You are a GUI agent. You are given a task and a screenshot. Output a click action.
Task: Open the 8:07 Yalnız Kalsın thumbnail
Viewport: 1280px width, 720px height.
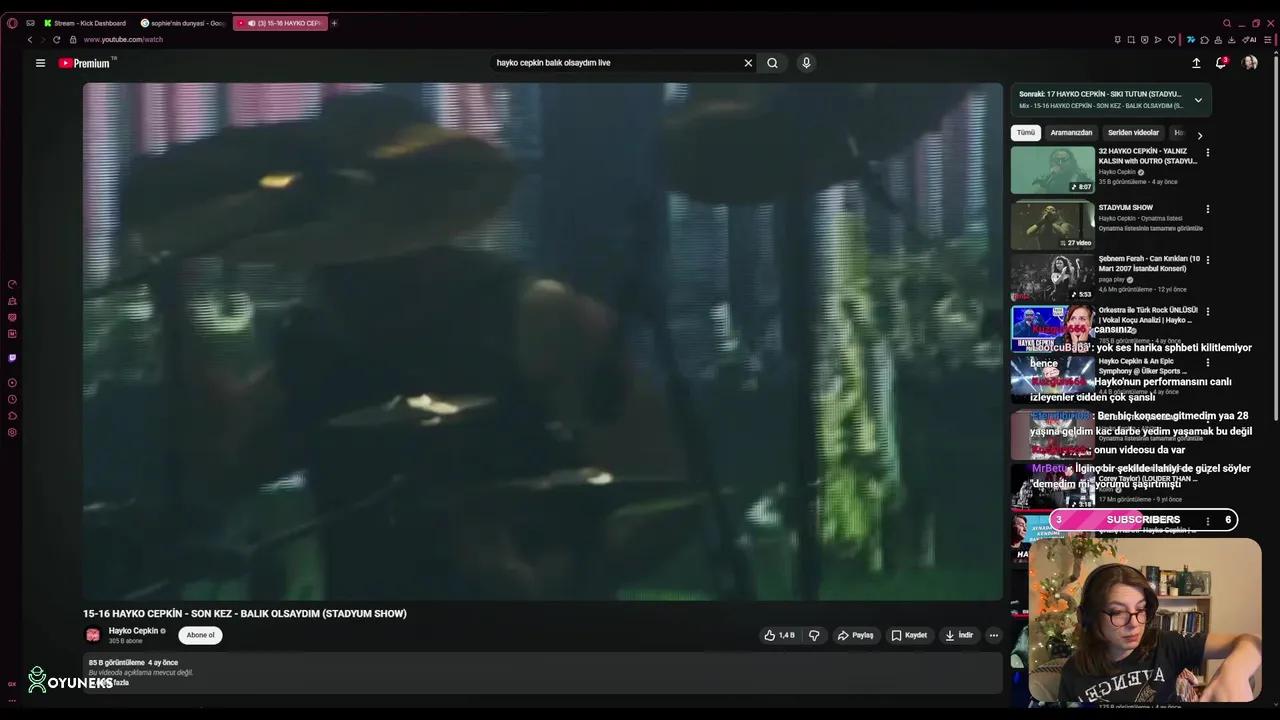[x=1053, y=170]
